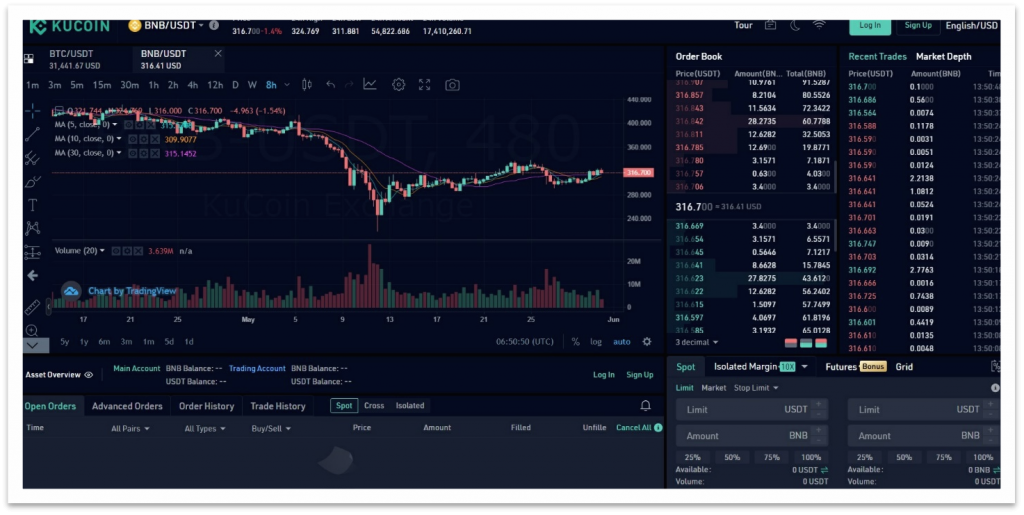Select the 50% amount button on buy side
The image size is (1024, 515).
[x=732, y=457]
